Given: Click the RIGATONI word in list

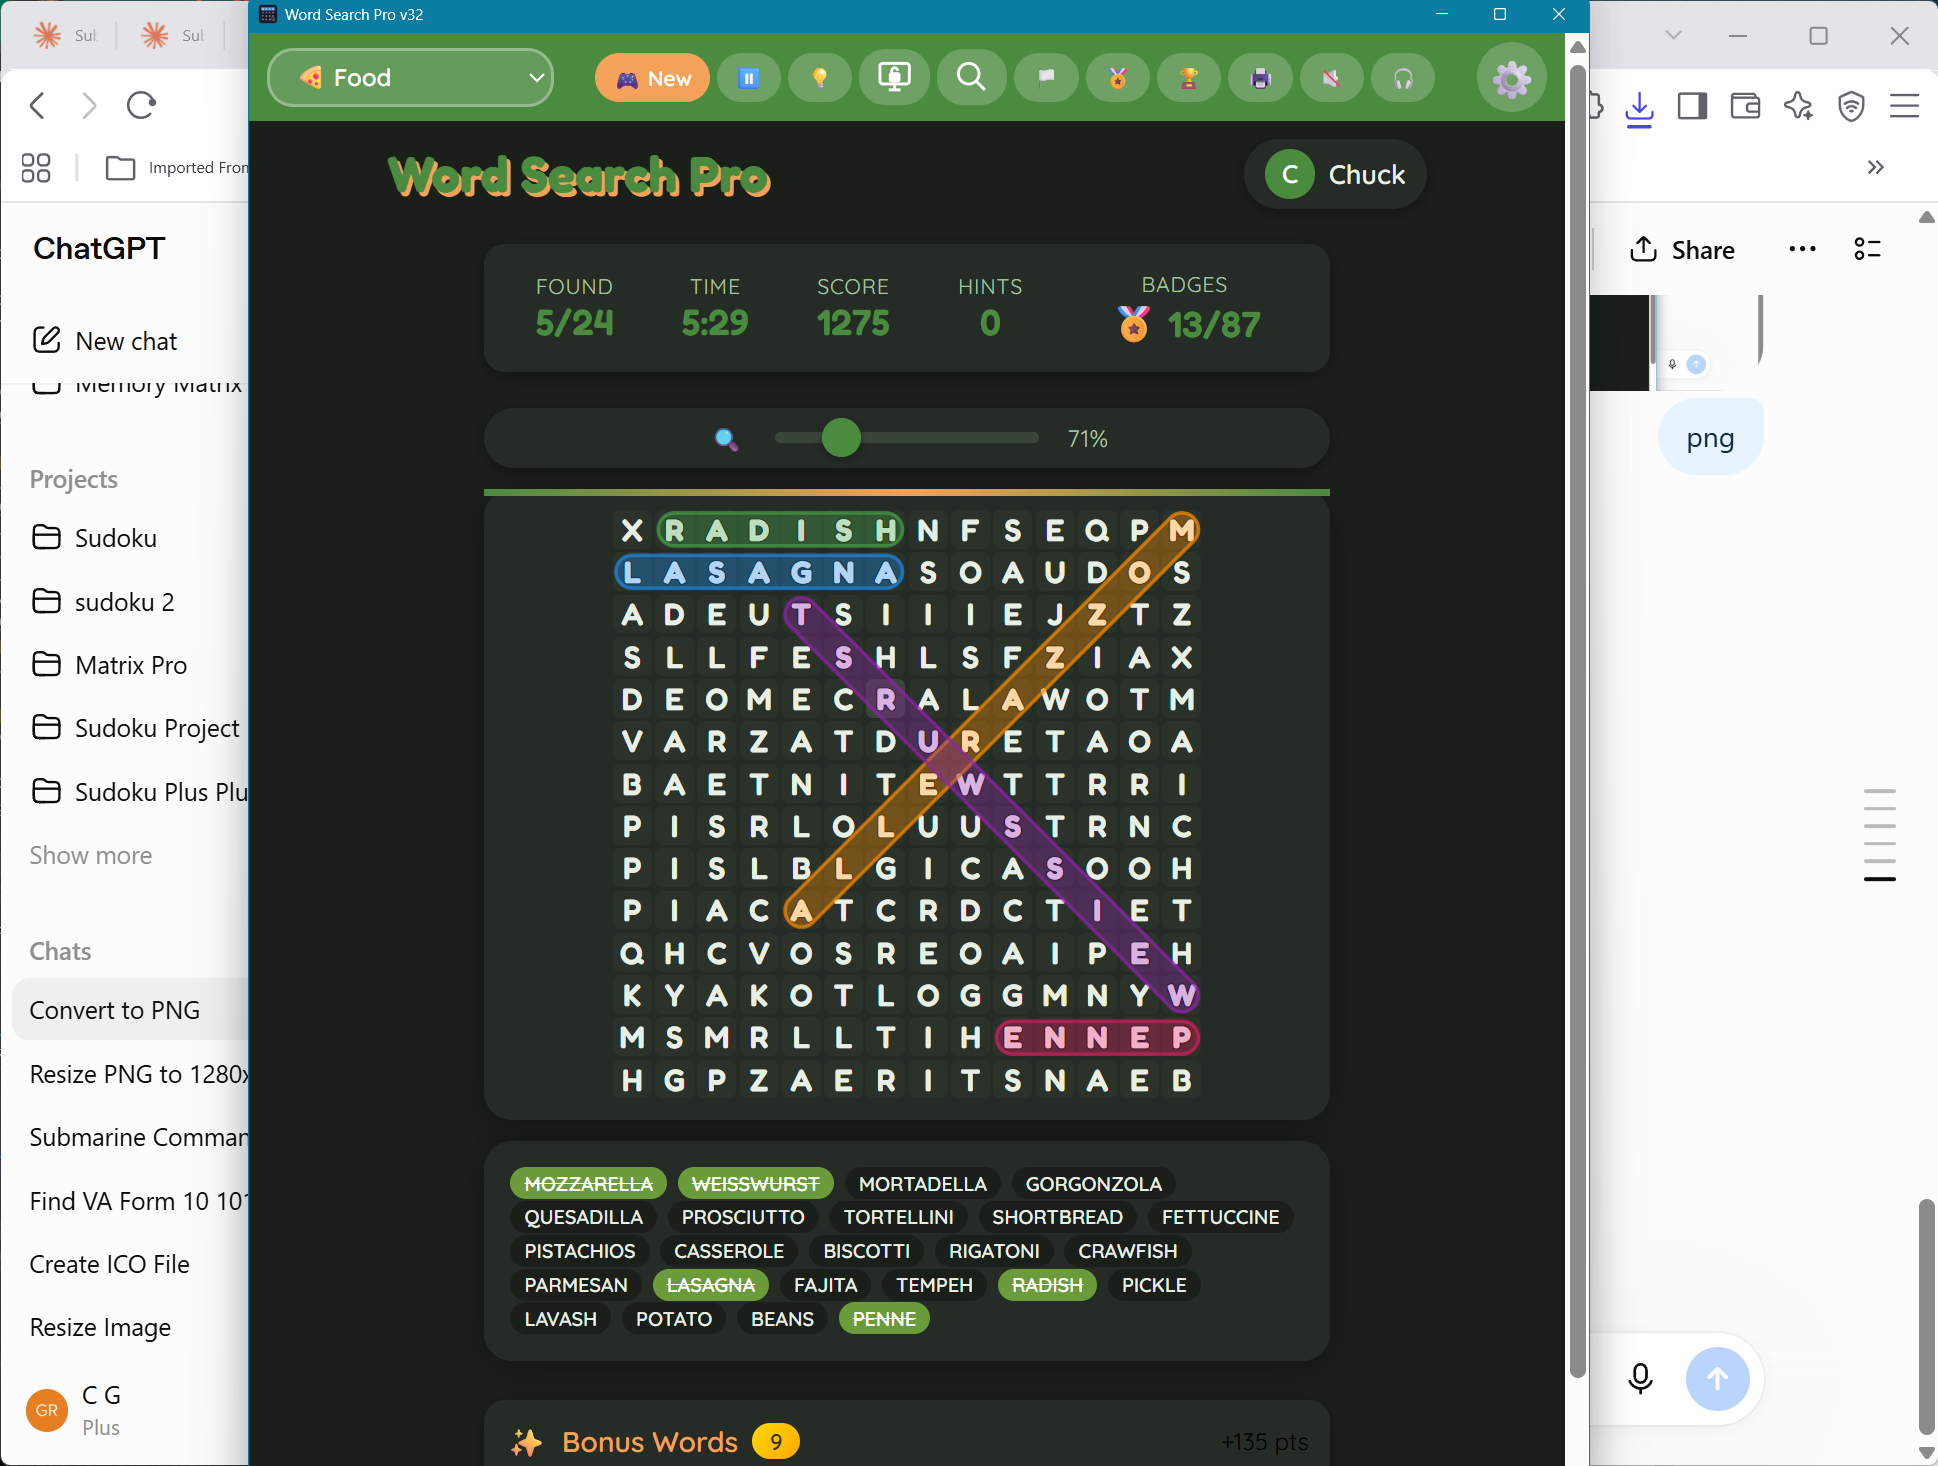Looking at the screenshot, I should point(994,1251).
